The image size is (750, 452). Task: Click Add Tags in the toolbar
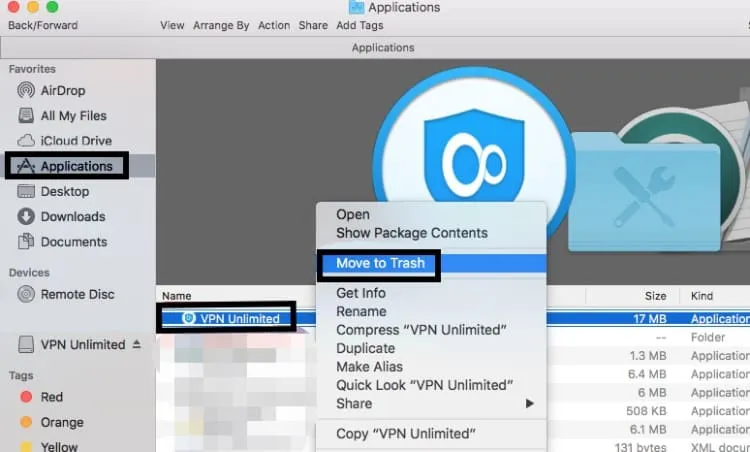(360, 25)
